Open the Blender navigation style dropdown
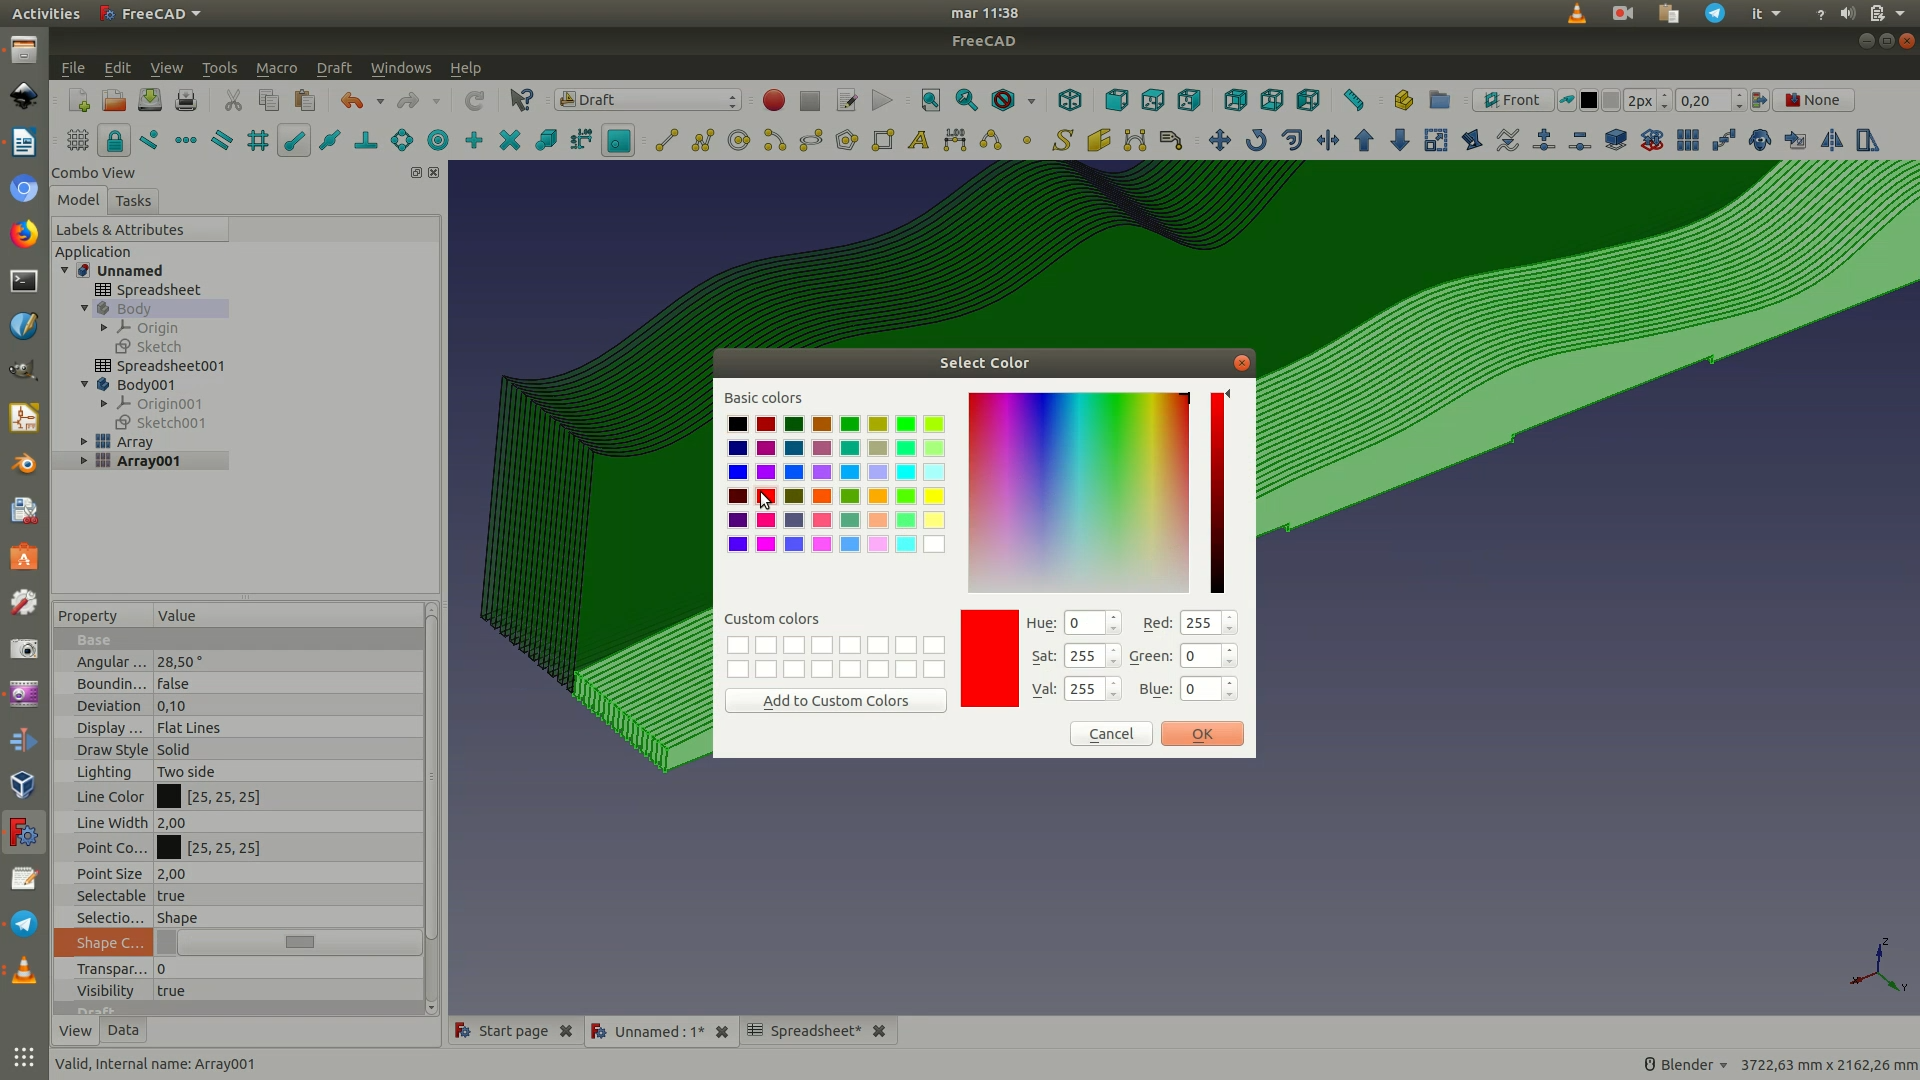The image size is (1920, 1080). (x=1686, y=1064)
